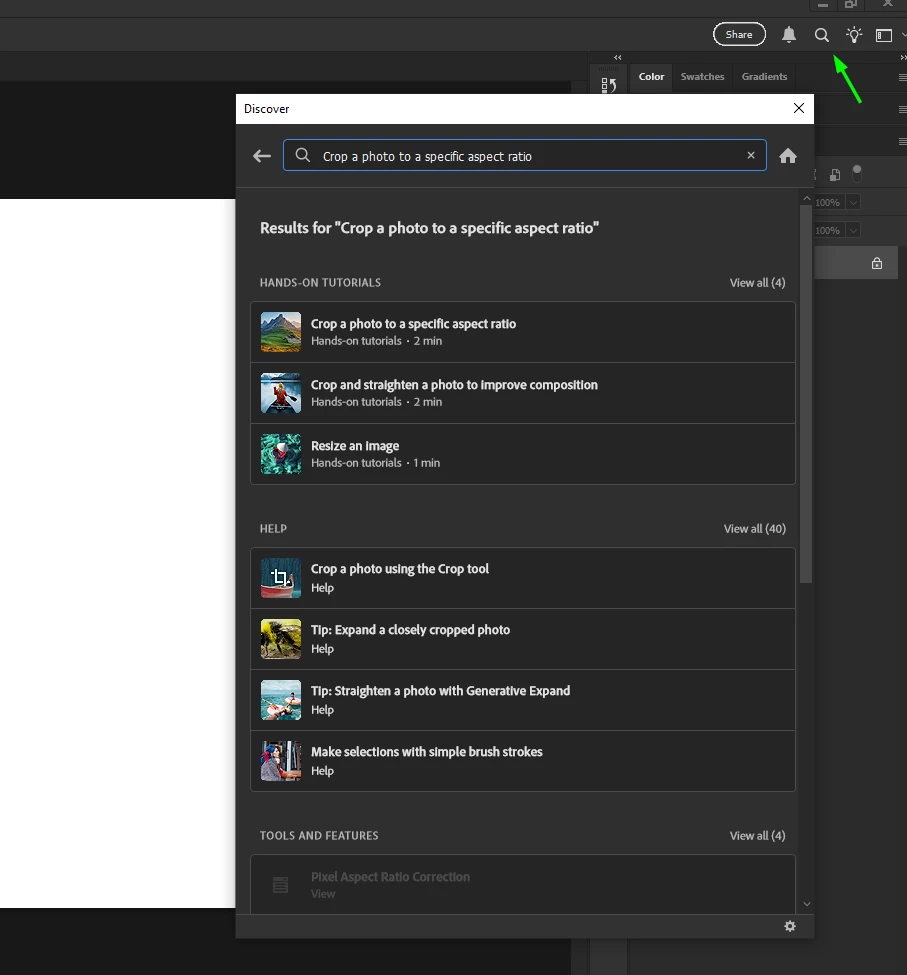The image size is (907, 975).
Task: Open 'Tip: Straighten a photo with Generative Expand'
Action: click(523, 700)
